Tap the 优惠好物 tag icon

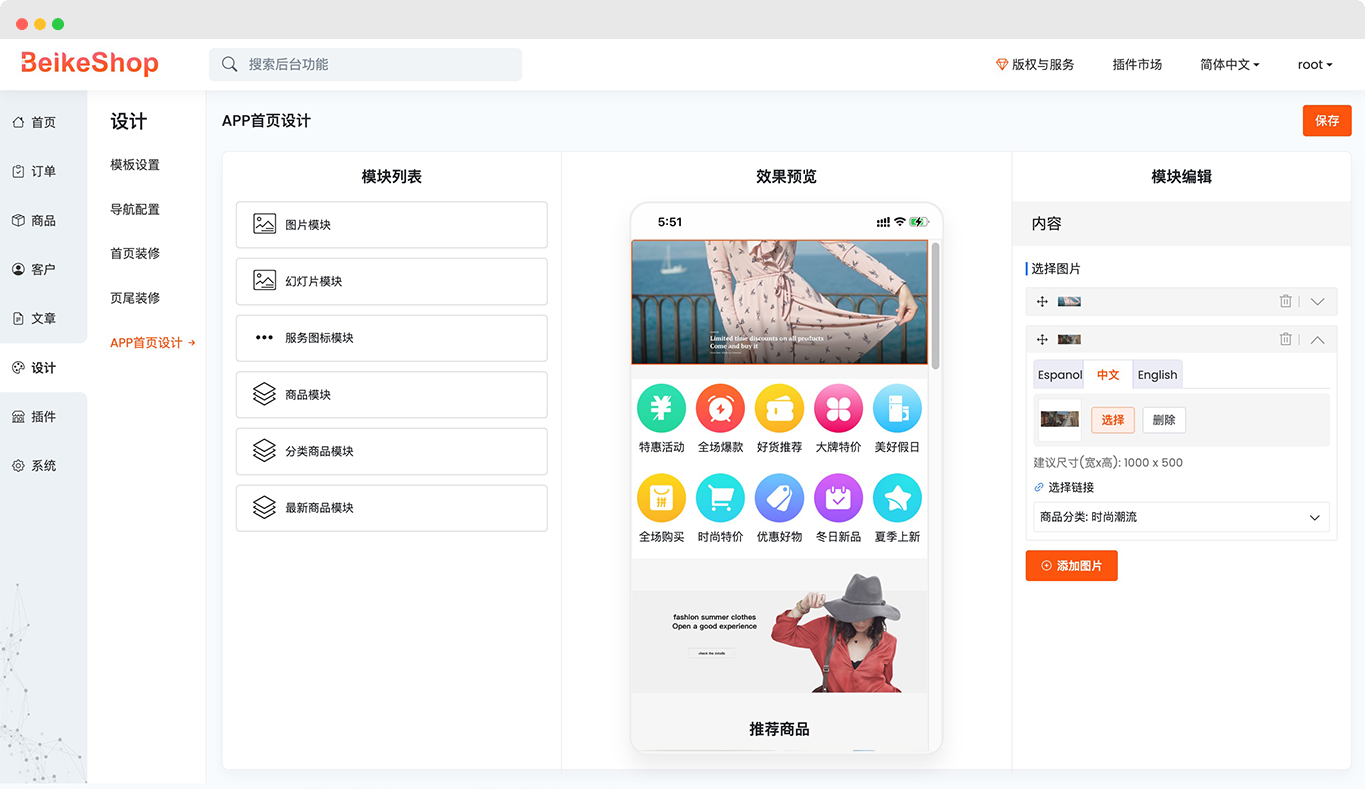779,498
